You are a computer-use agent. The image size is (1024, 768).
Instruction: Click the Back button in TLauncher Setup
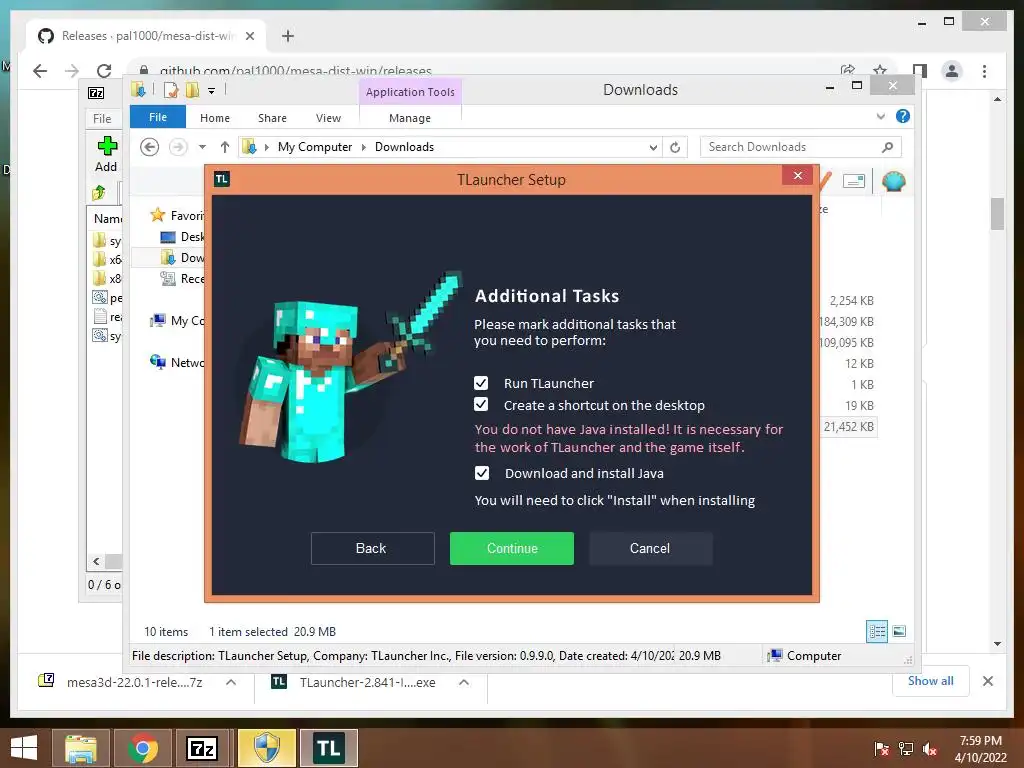372,548
